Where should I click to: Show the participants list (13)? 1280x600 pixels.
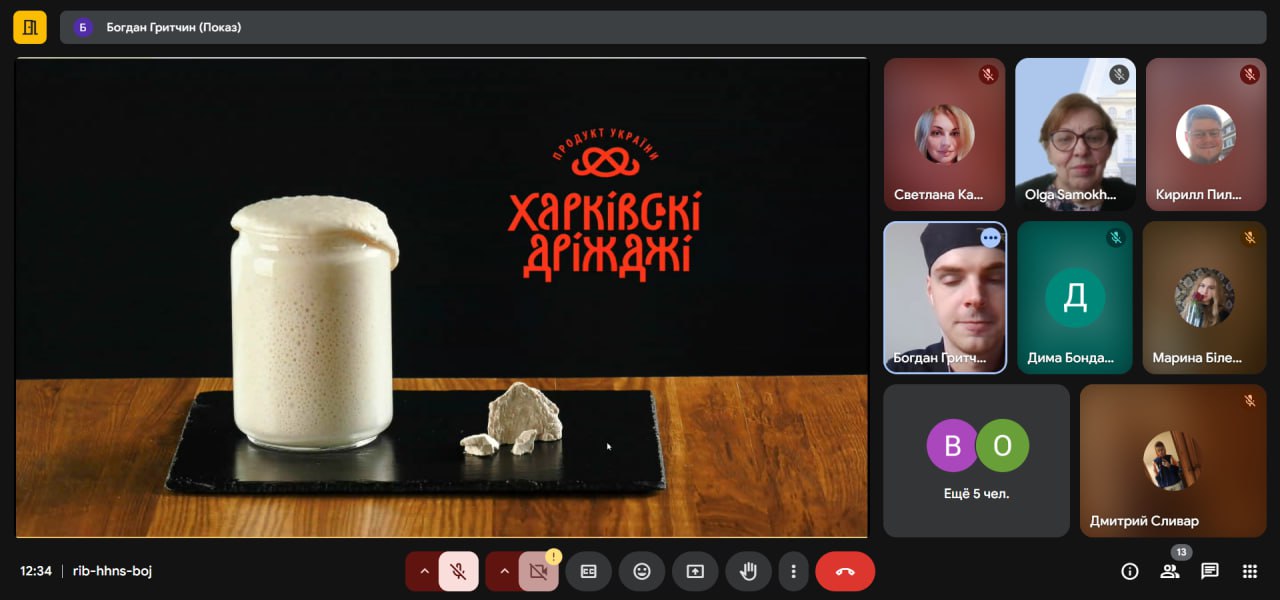click(1170, 571)
